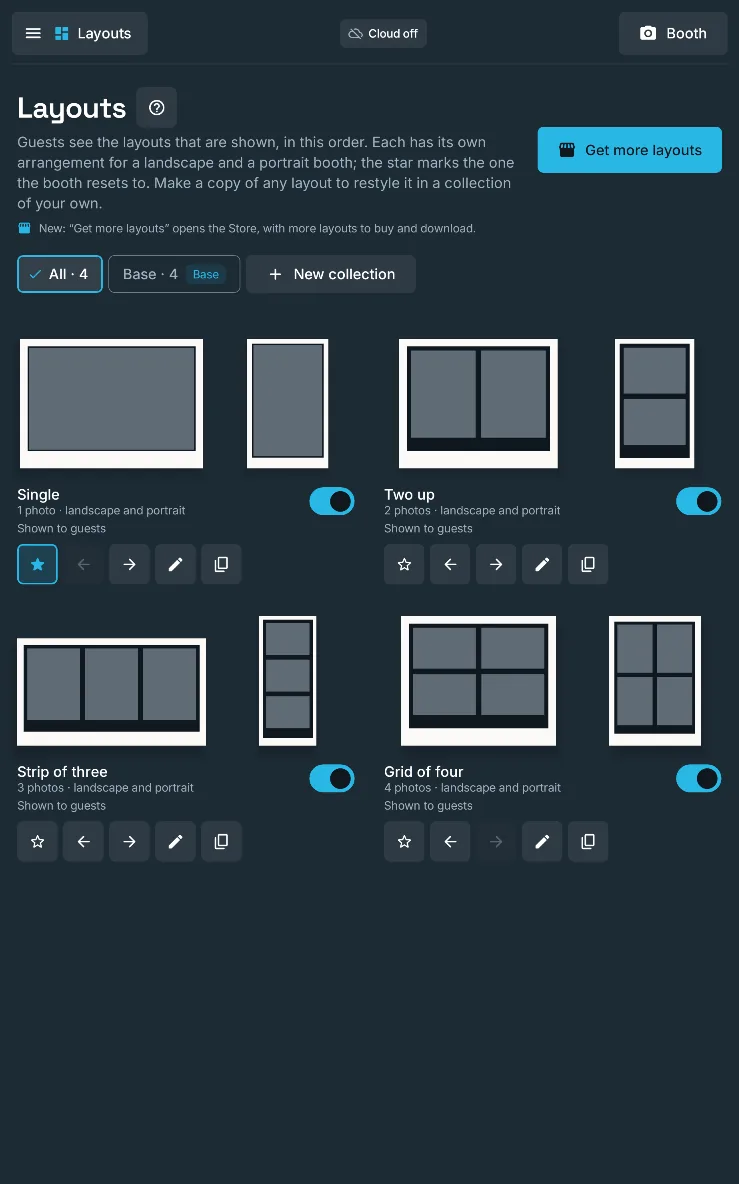Select the Base · 4 collection filter

[174, 274]
